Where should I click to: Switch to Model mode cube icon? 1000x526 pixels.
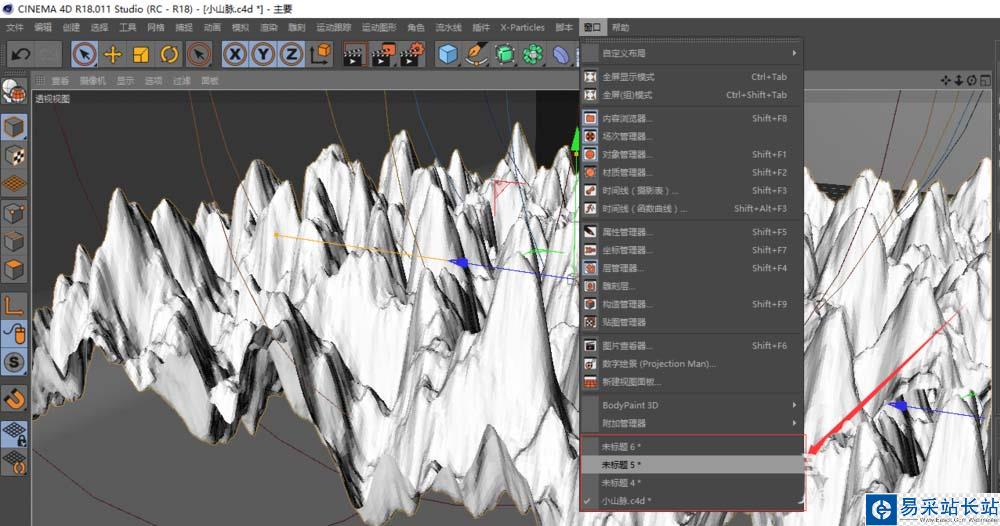click(x=14, y=128)
